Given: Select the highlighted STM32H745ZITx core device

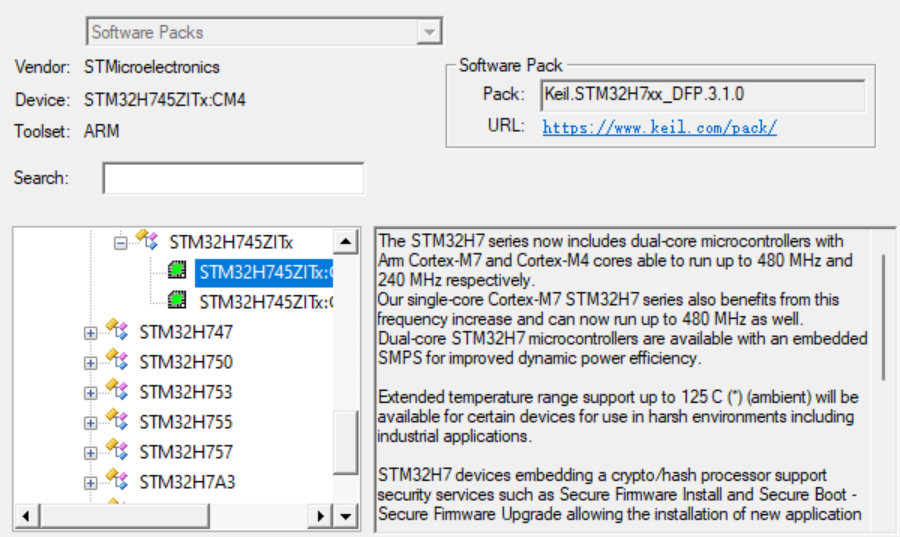Looking at the screenshot, I should 264,273.
